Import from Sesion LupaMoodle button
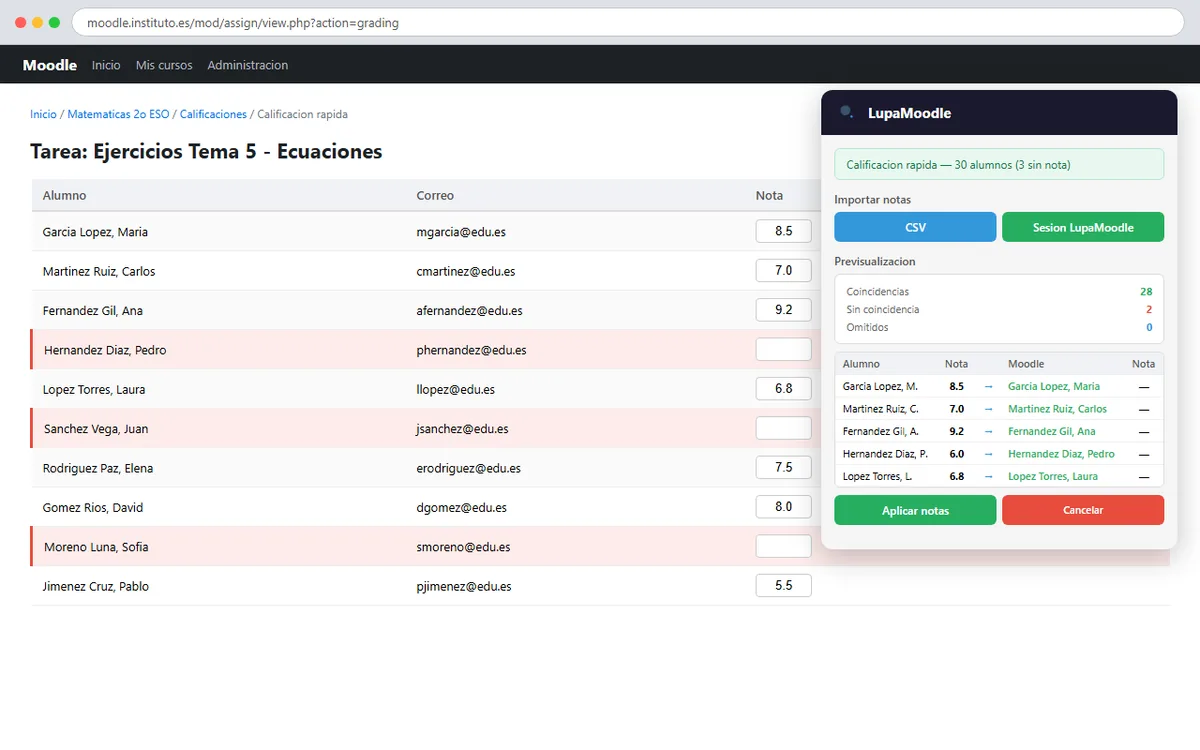This screenshot has width=1200, height=750. pos(1083,227)
